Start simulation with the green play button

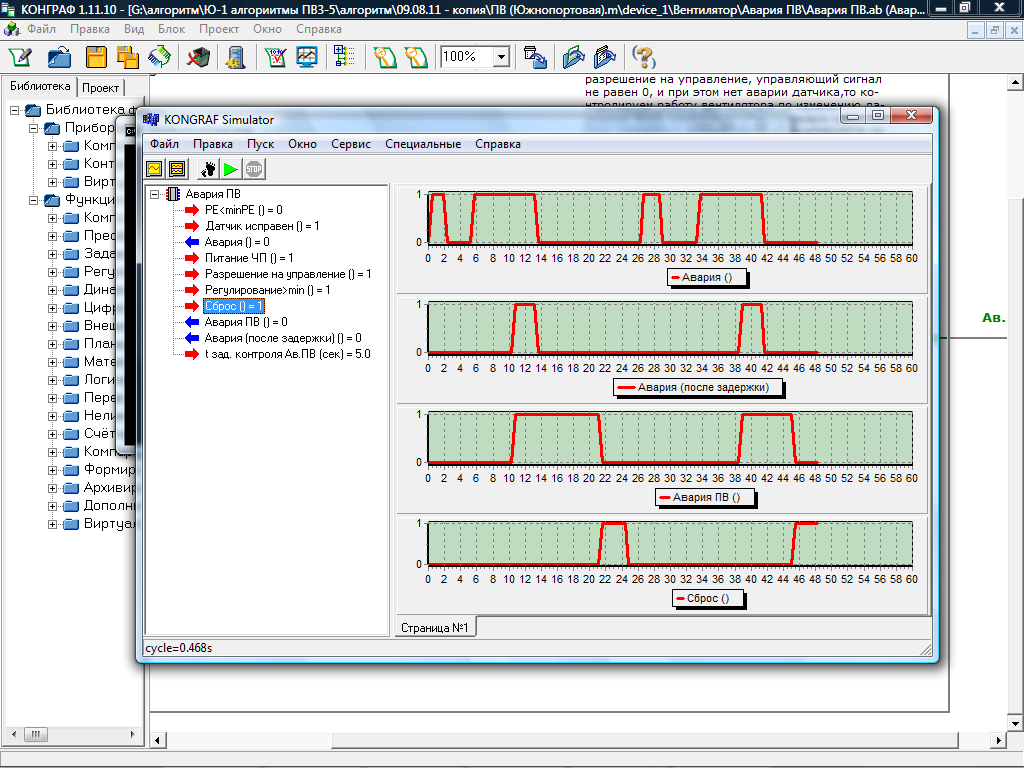point(231,169)
